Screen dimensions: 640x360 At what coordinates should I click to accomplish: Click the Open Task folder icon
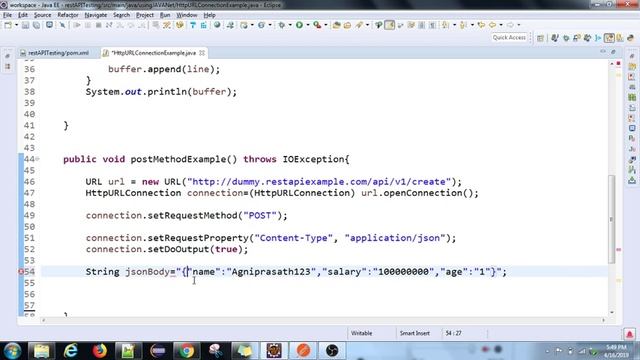pyautogui.click(x=347, y=25)
